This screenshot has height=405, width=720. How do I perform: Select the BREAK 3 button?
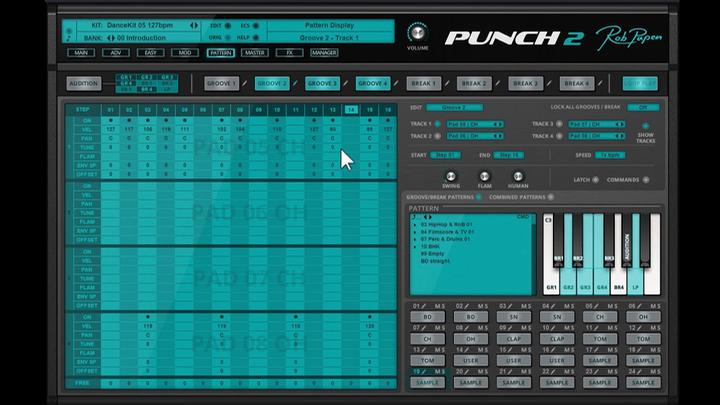click(526, 84)
